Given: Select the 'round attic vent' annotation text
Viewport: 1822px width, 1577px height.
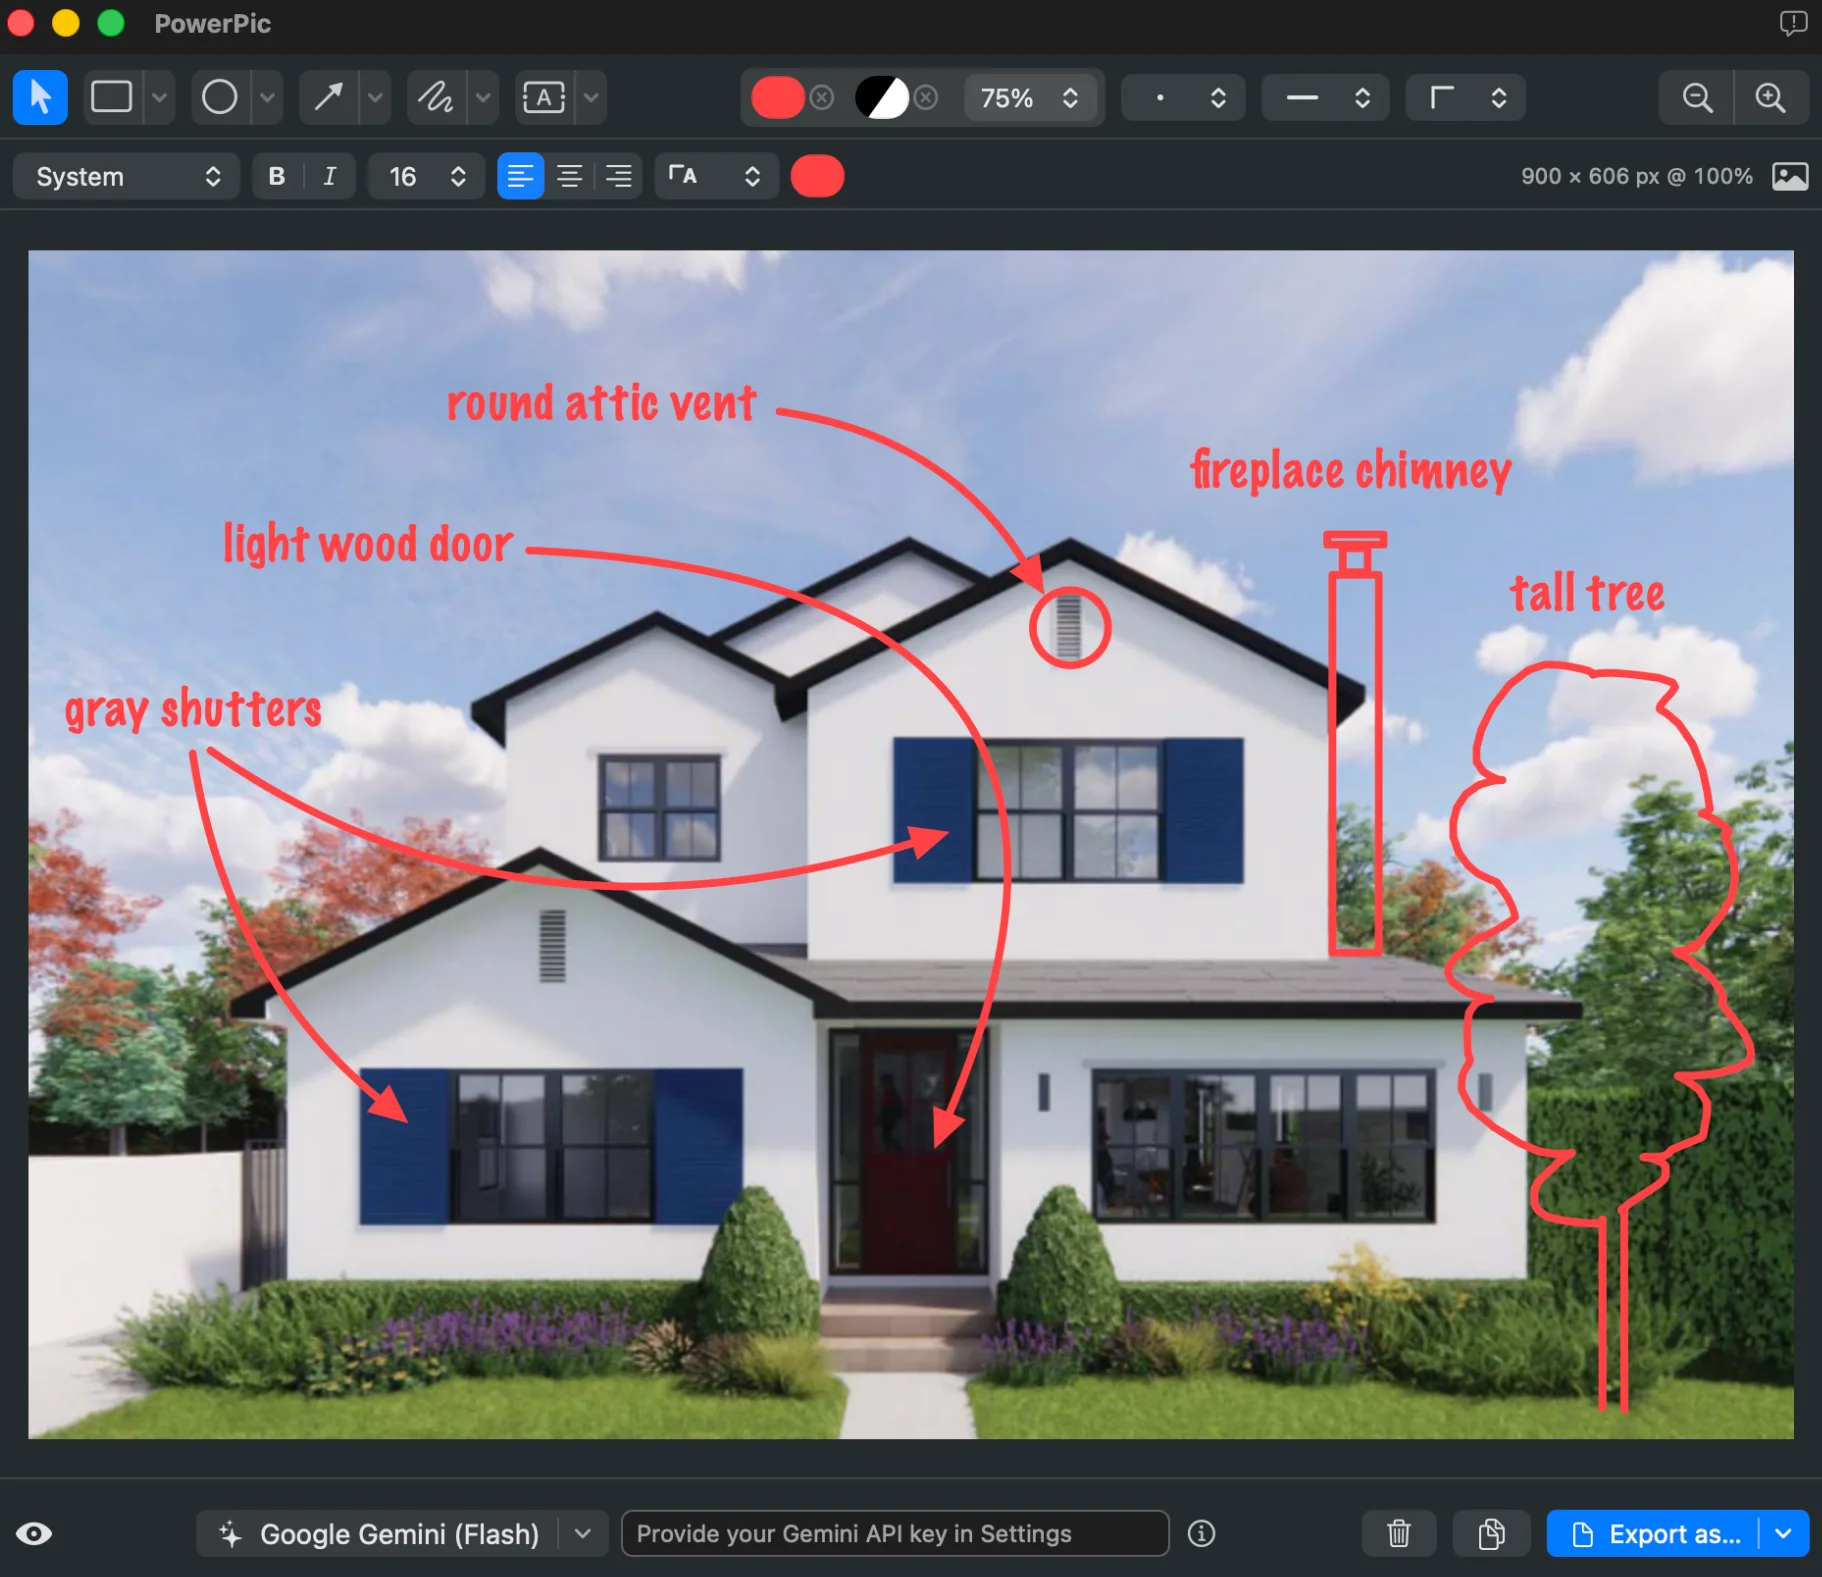Looking at the screenshot, I should pyautogui.click(x=601, y=404).
